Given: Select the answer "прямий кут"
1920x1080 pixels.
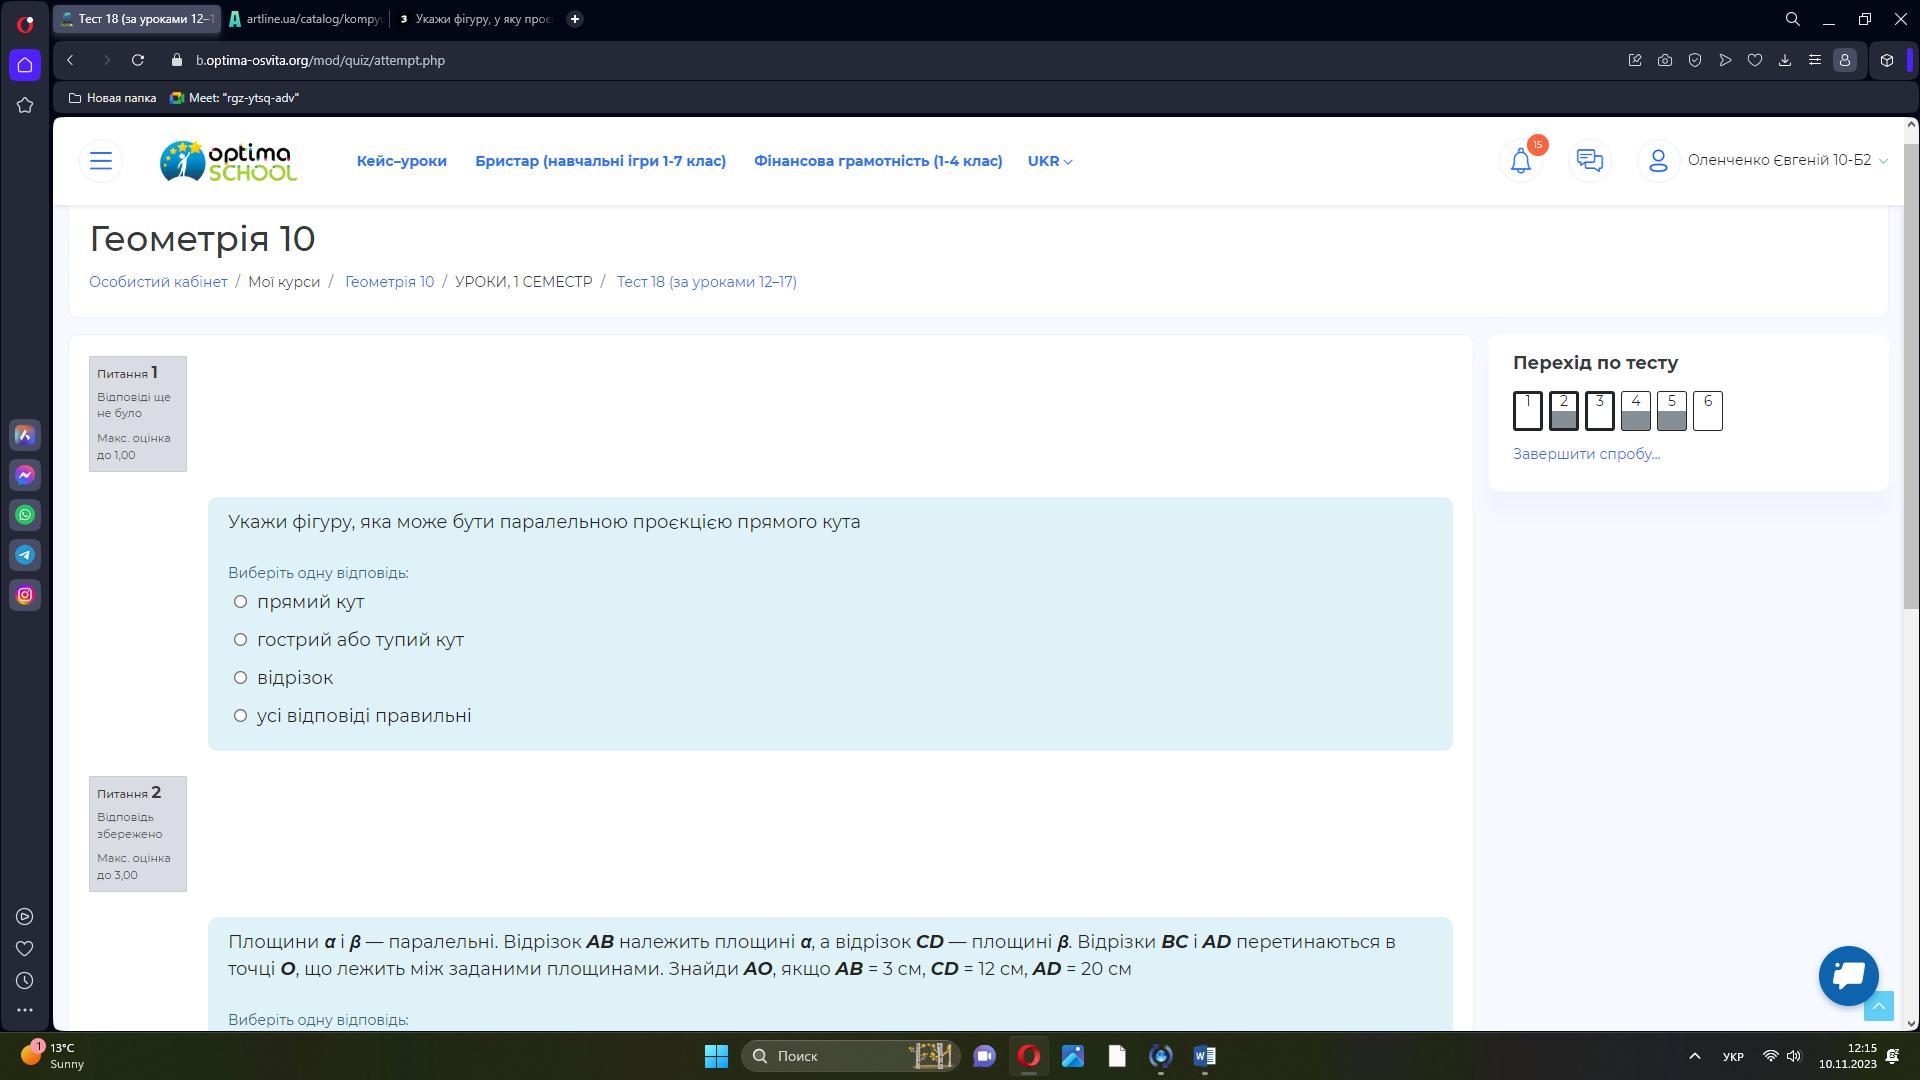Looking at the screenshot, I should (240, 602).
